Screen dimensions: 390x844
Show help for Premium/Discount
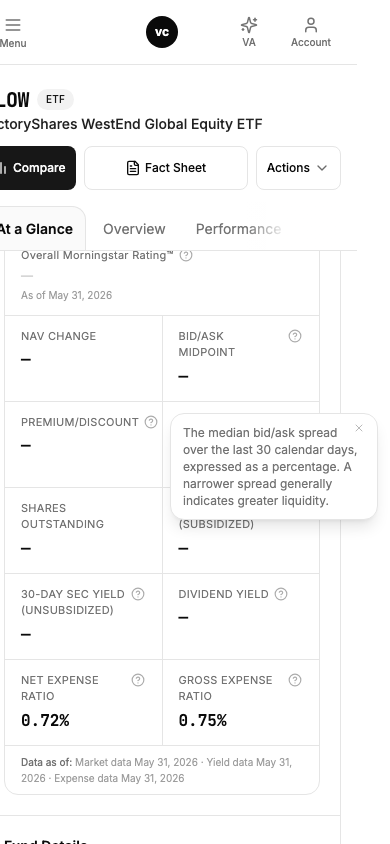pos(151,422)
